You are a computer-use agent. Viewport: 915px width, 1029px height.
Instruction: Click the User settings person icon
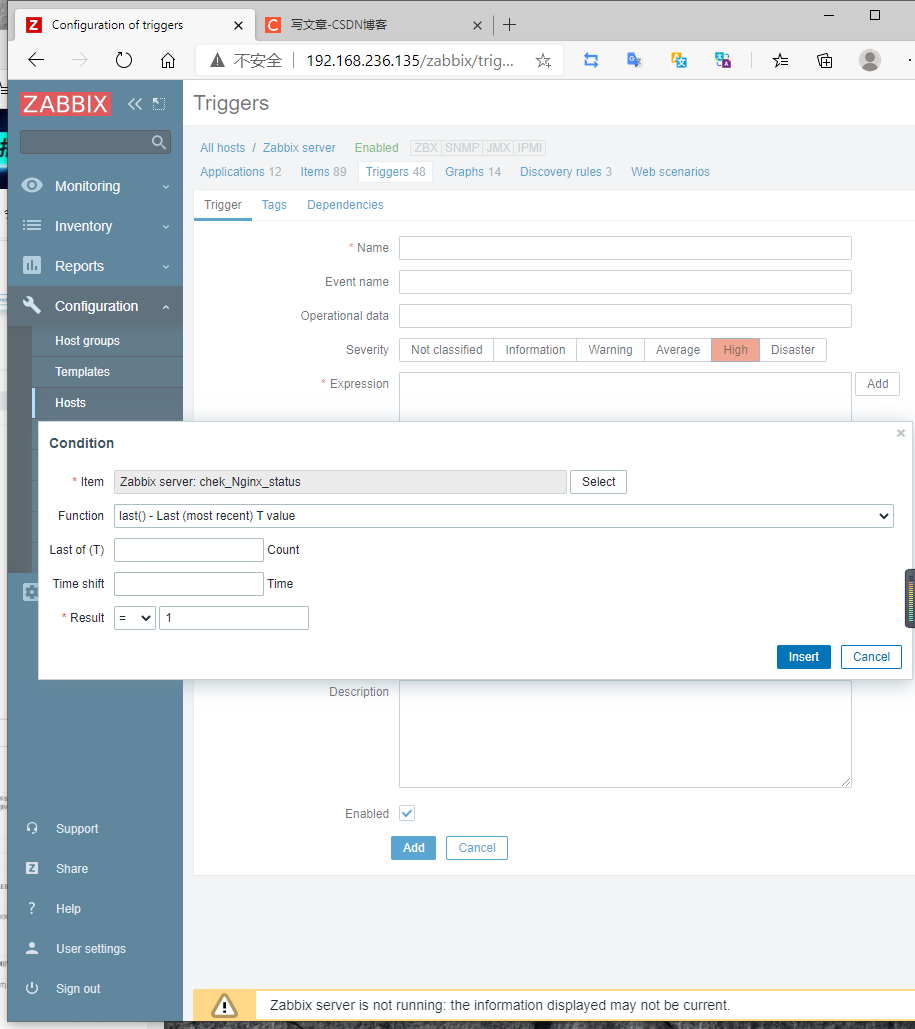32,948
